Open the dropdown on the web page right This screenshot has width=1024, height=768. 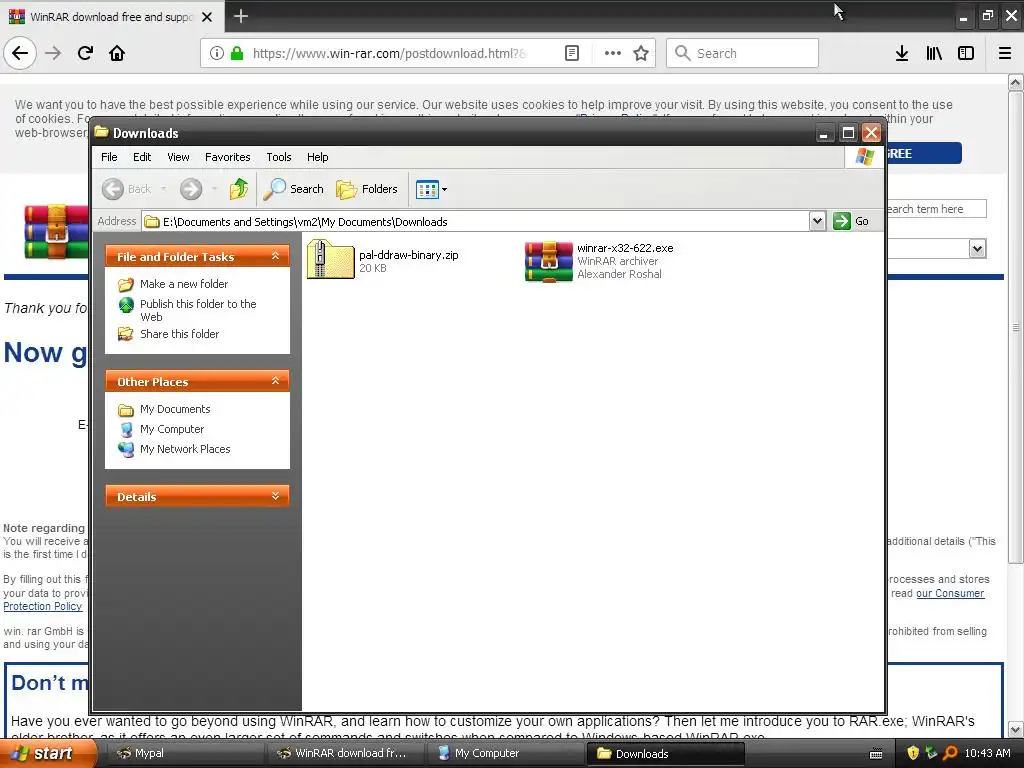977,248
